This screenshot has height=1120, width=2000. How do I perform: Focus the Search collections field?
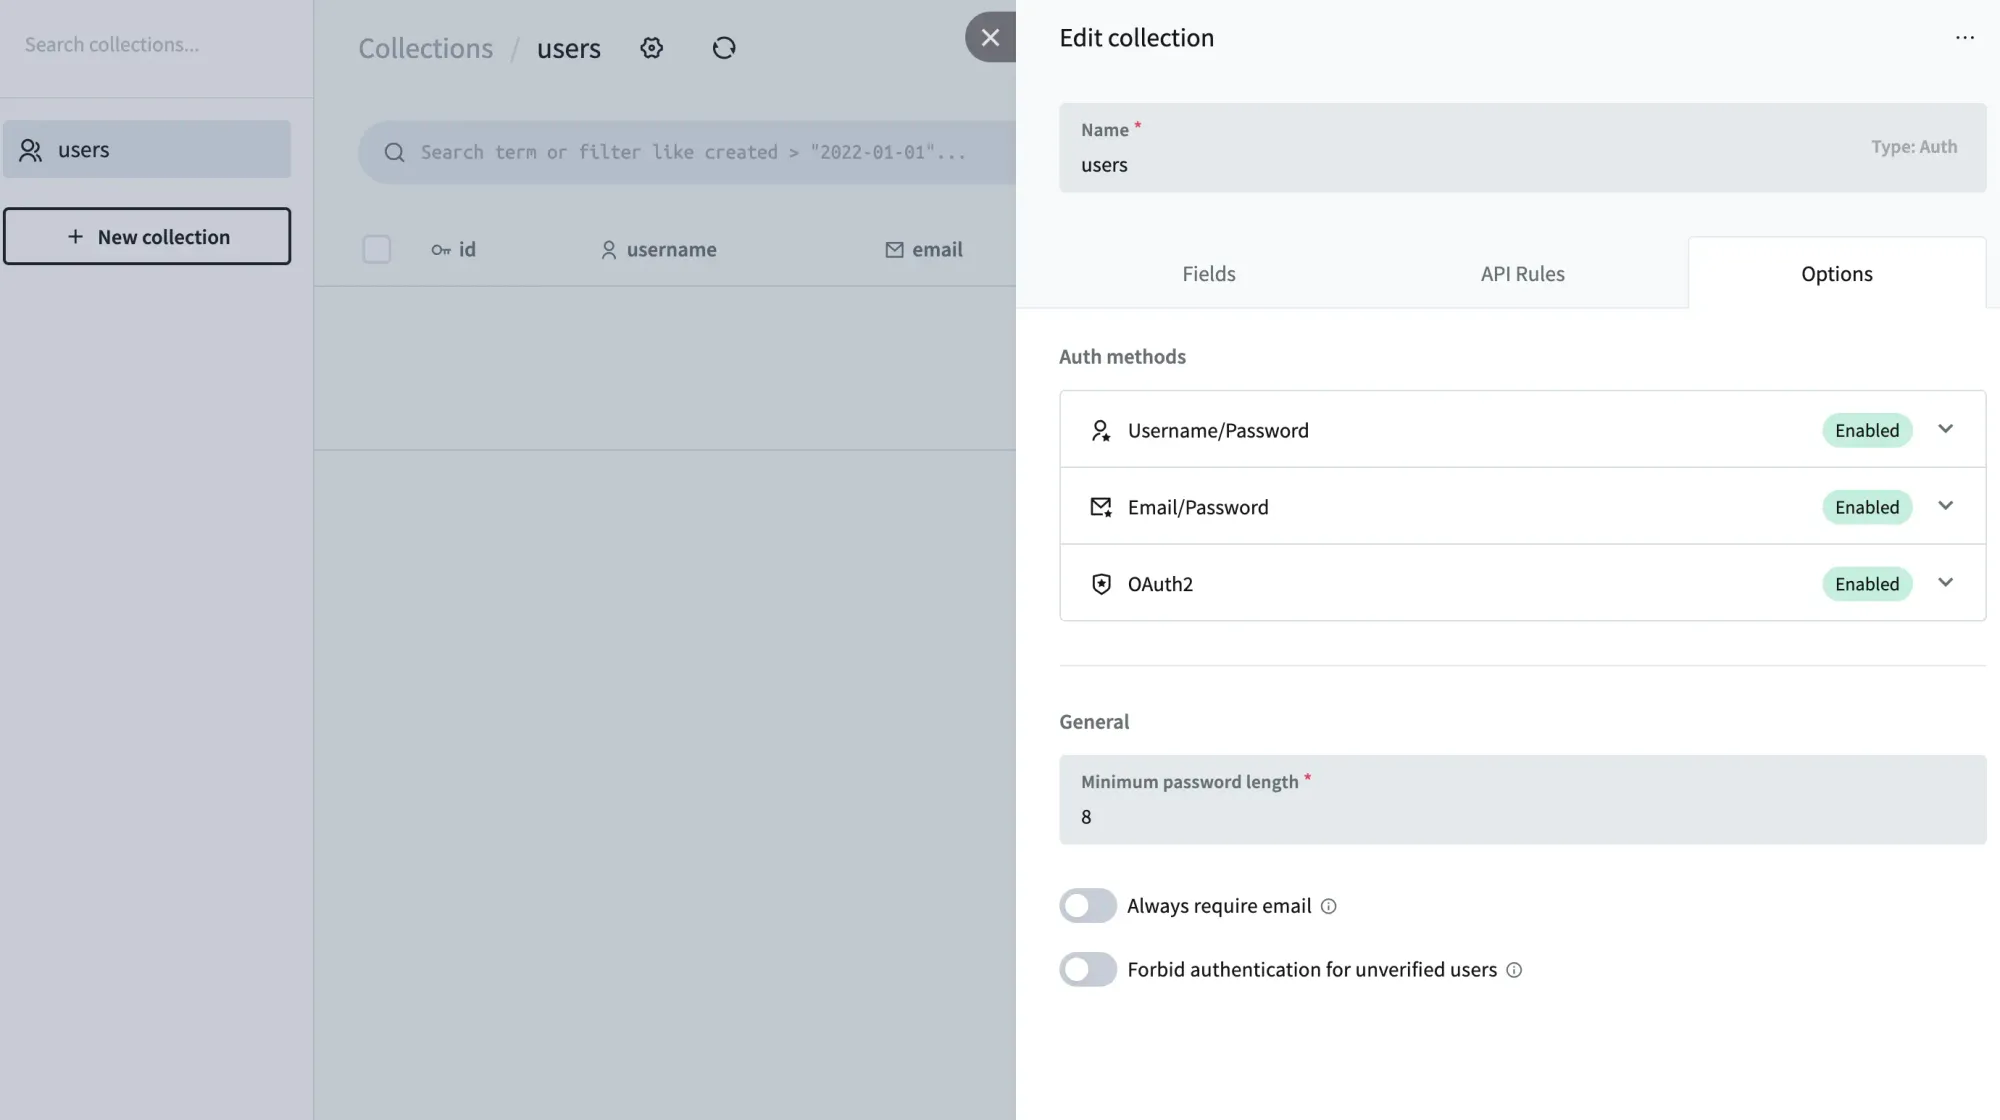click(x=156, y=45)
